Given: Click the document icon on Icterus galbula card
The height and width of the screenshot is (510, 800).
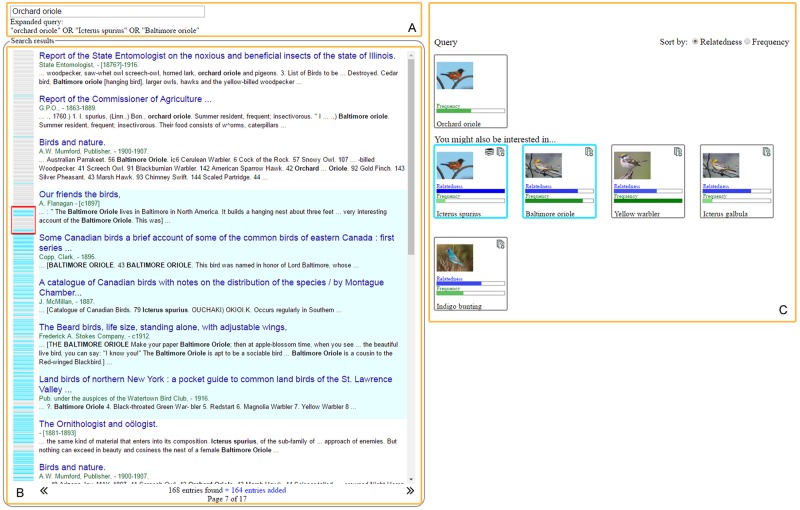Looking at the screenshot, I should pyautogui.click(x=766, y=151).
